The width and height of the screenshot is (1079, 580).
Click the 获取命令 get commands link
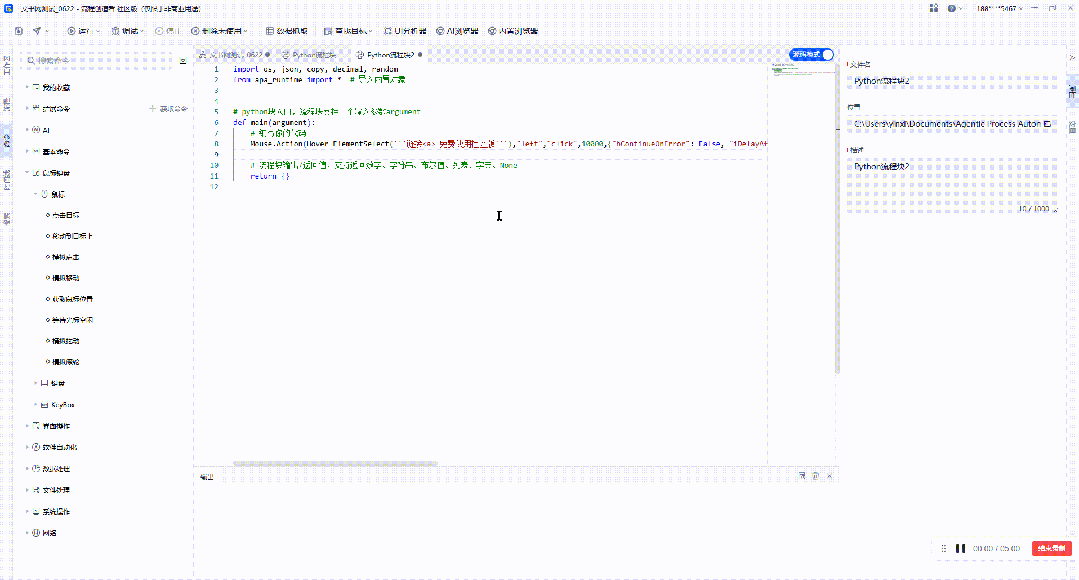tap(169, 109)
